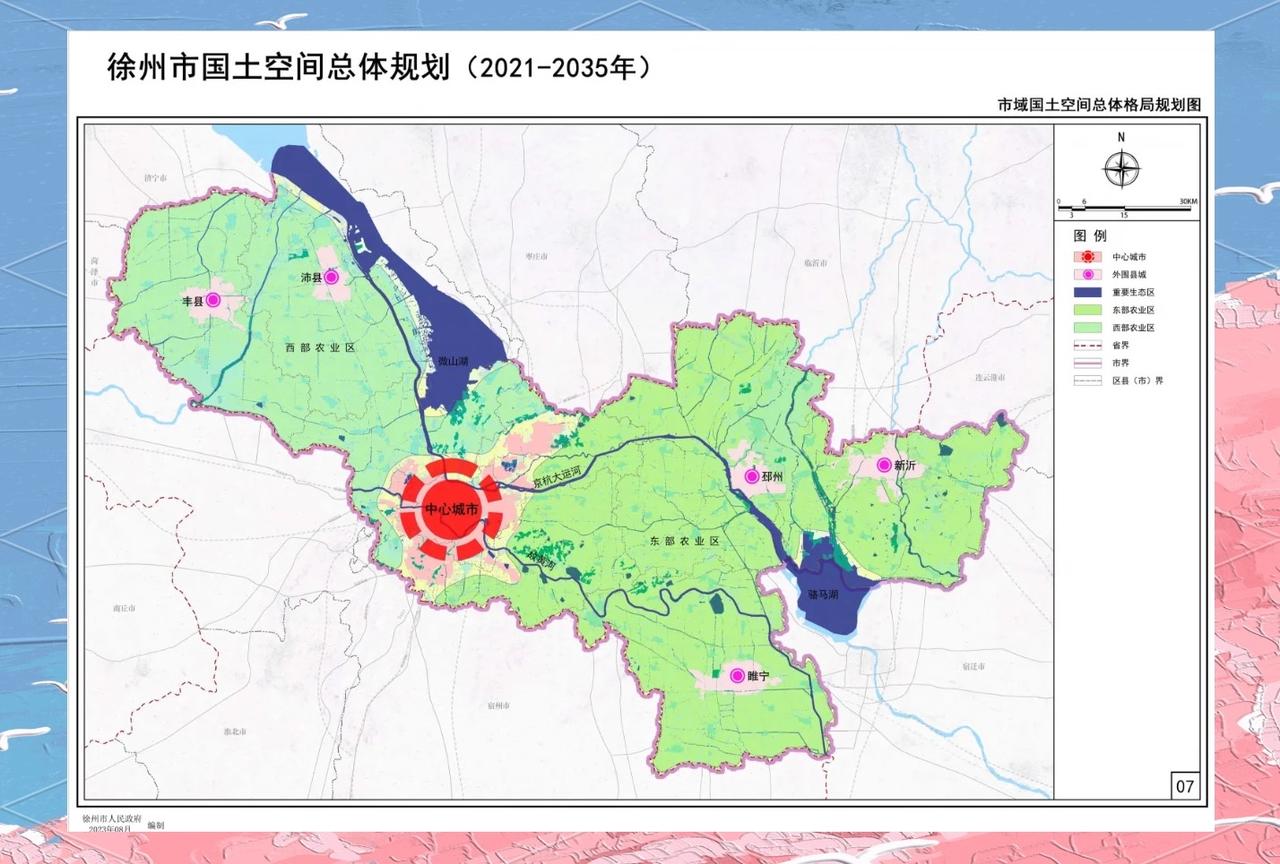
Task: Select the magenta marker for 邳州
Action: point(752,476)
